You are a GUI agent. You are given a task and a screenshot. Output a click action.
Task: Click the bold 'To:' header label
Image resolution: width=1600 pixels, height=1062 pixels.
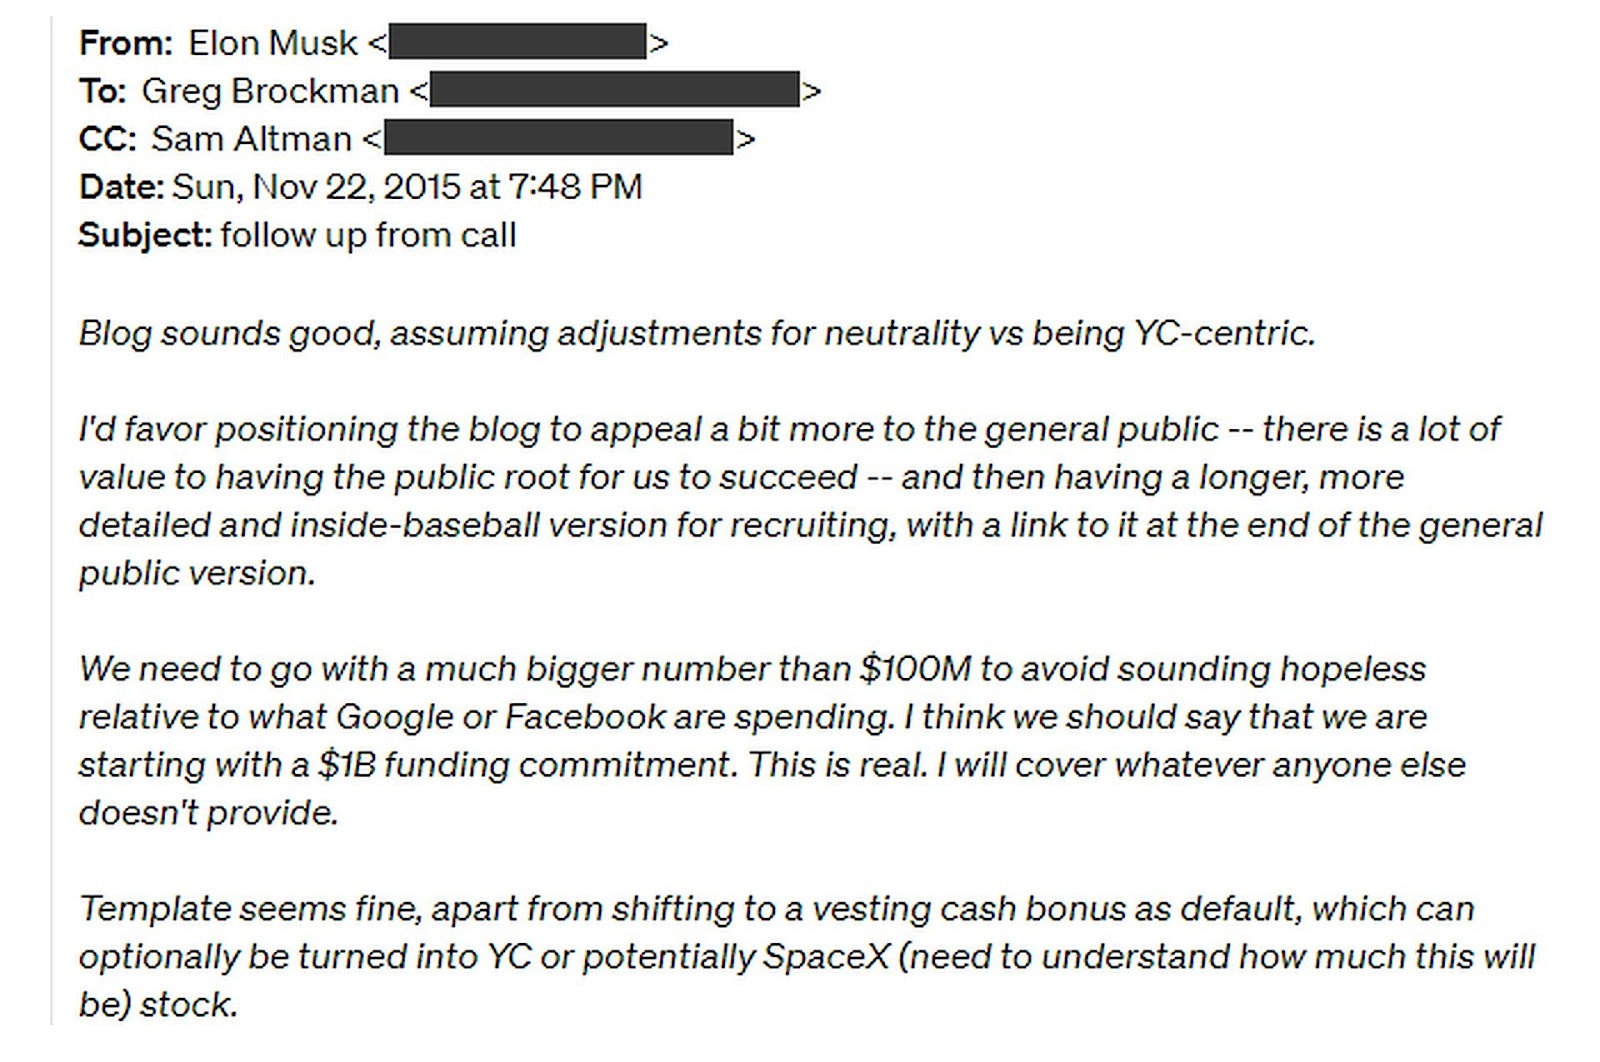click(x=103, y=90)
